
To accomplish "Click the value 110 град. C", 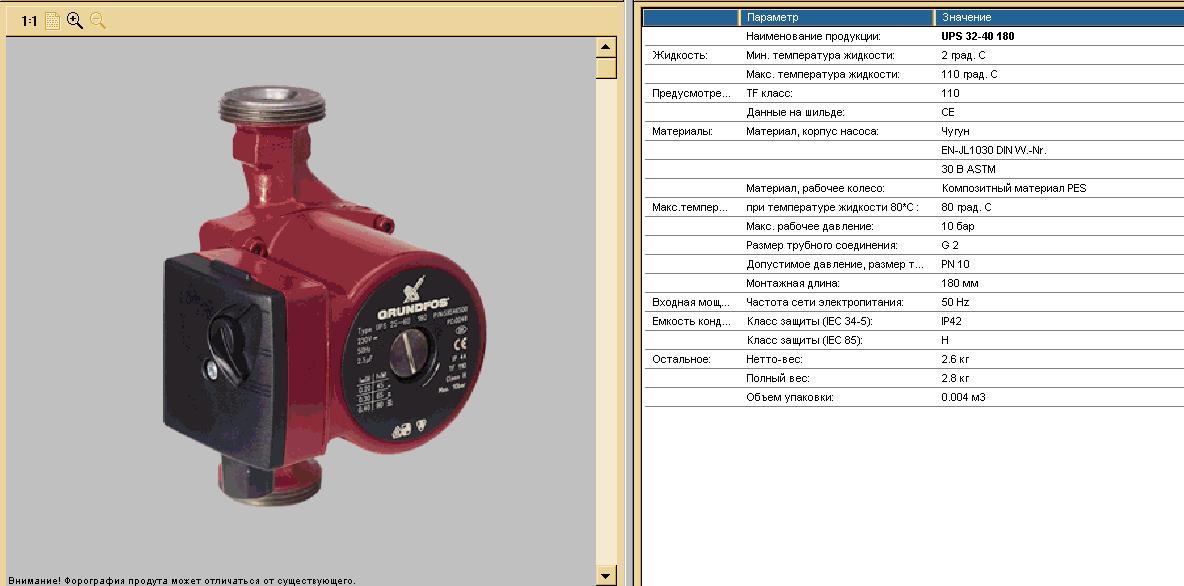I will click(x=969, y=75).
